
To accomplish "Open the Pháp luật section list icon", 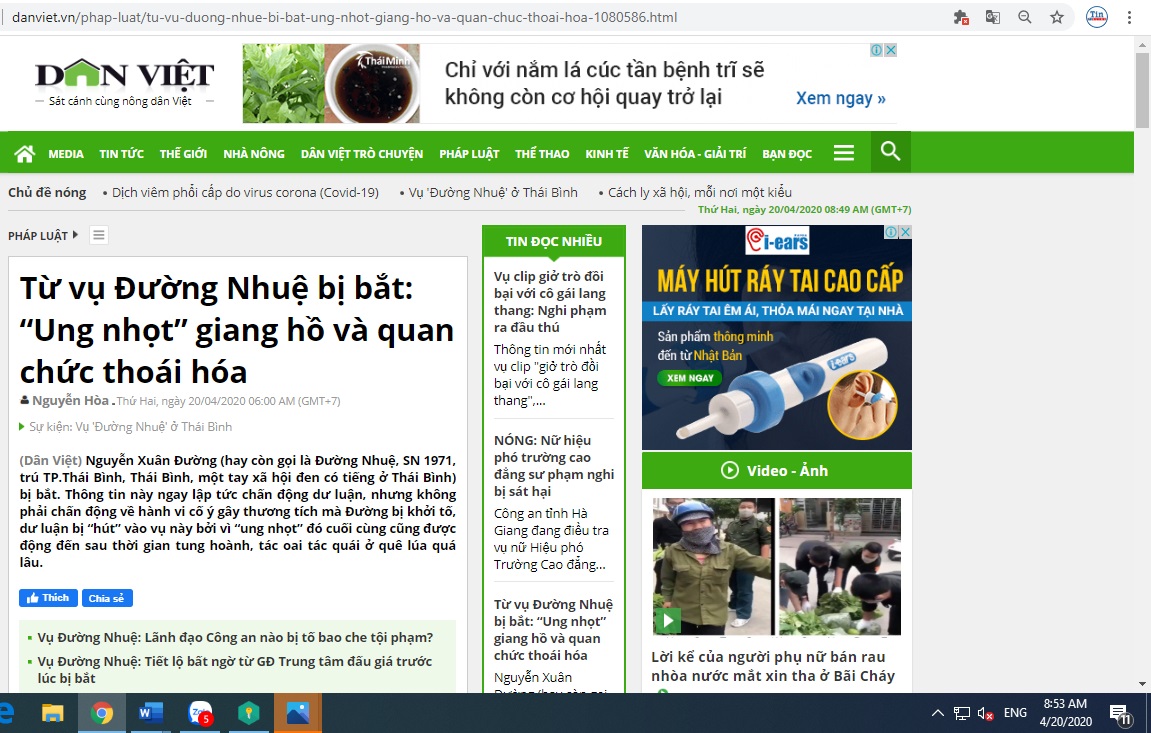I will (x=98, y=235).
